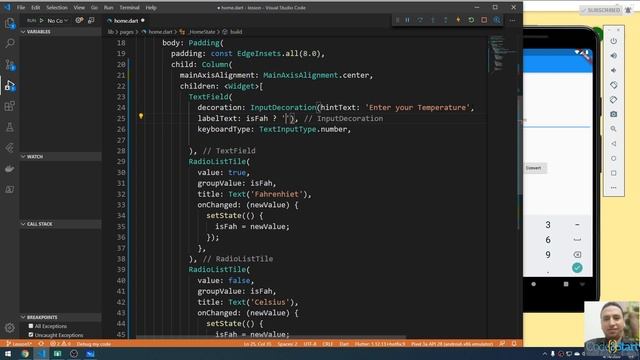Open Windows Start menu
640x360 pixels.
coord(8,354)
